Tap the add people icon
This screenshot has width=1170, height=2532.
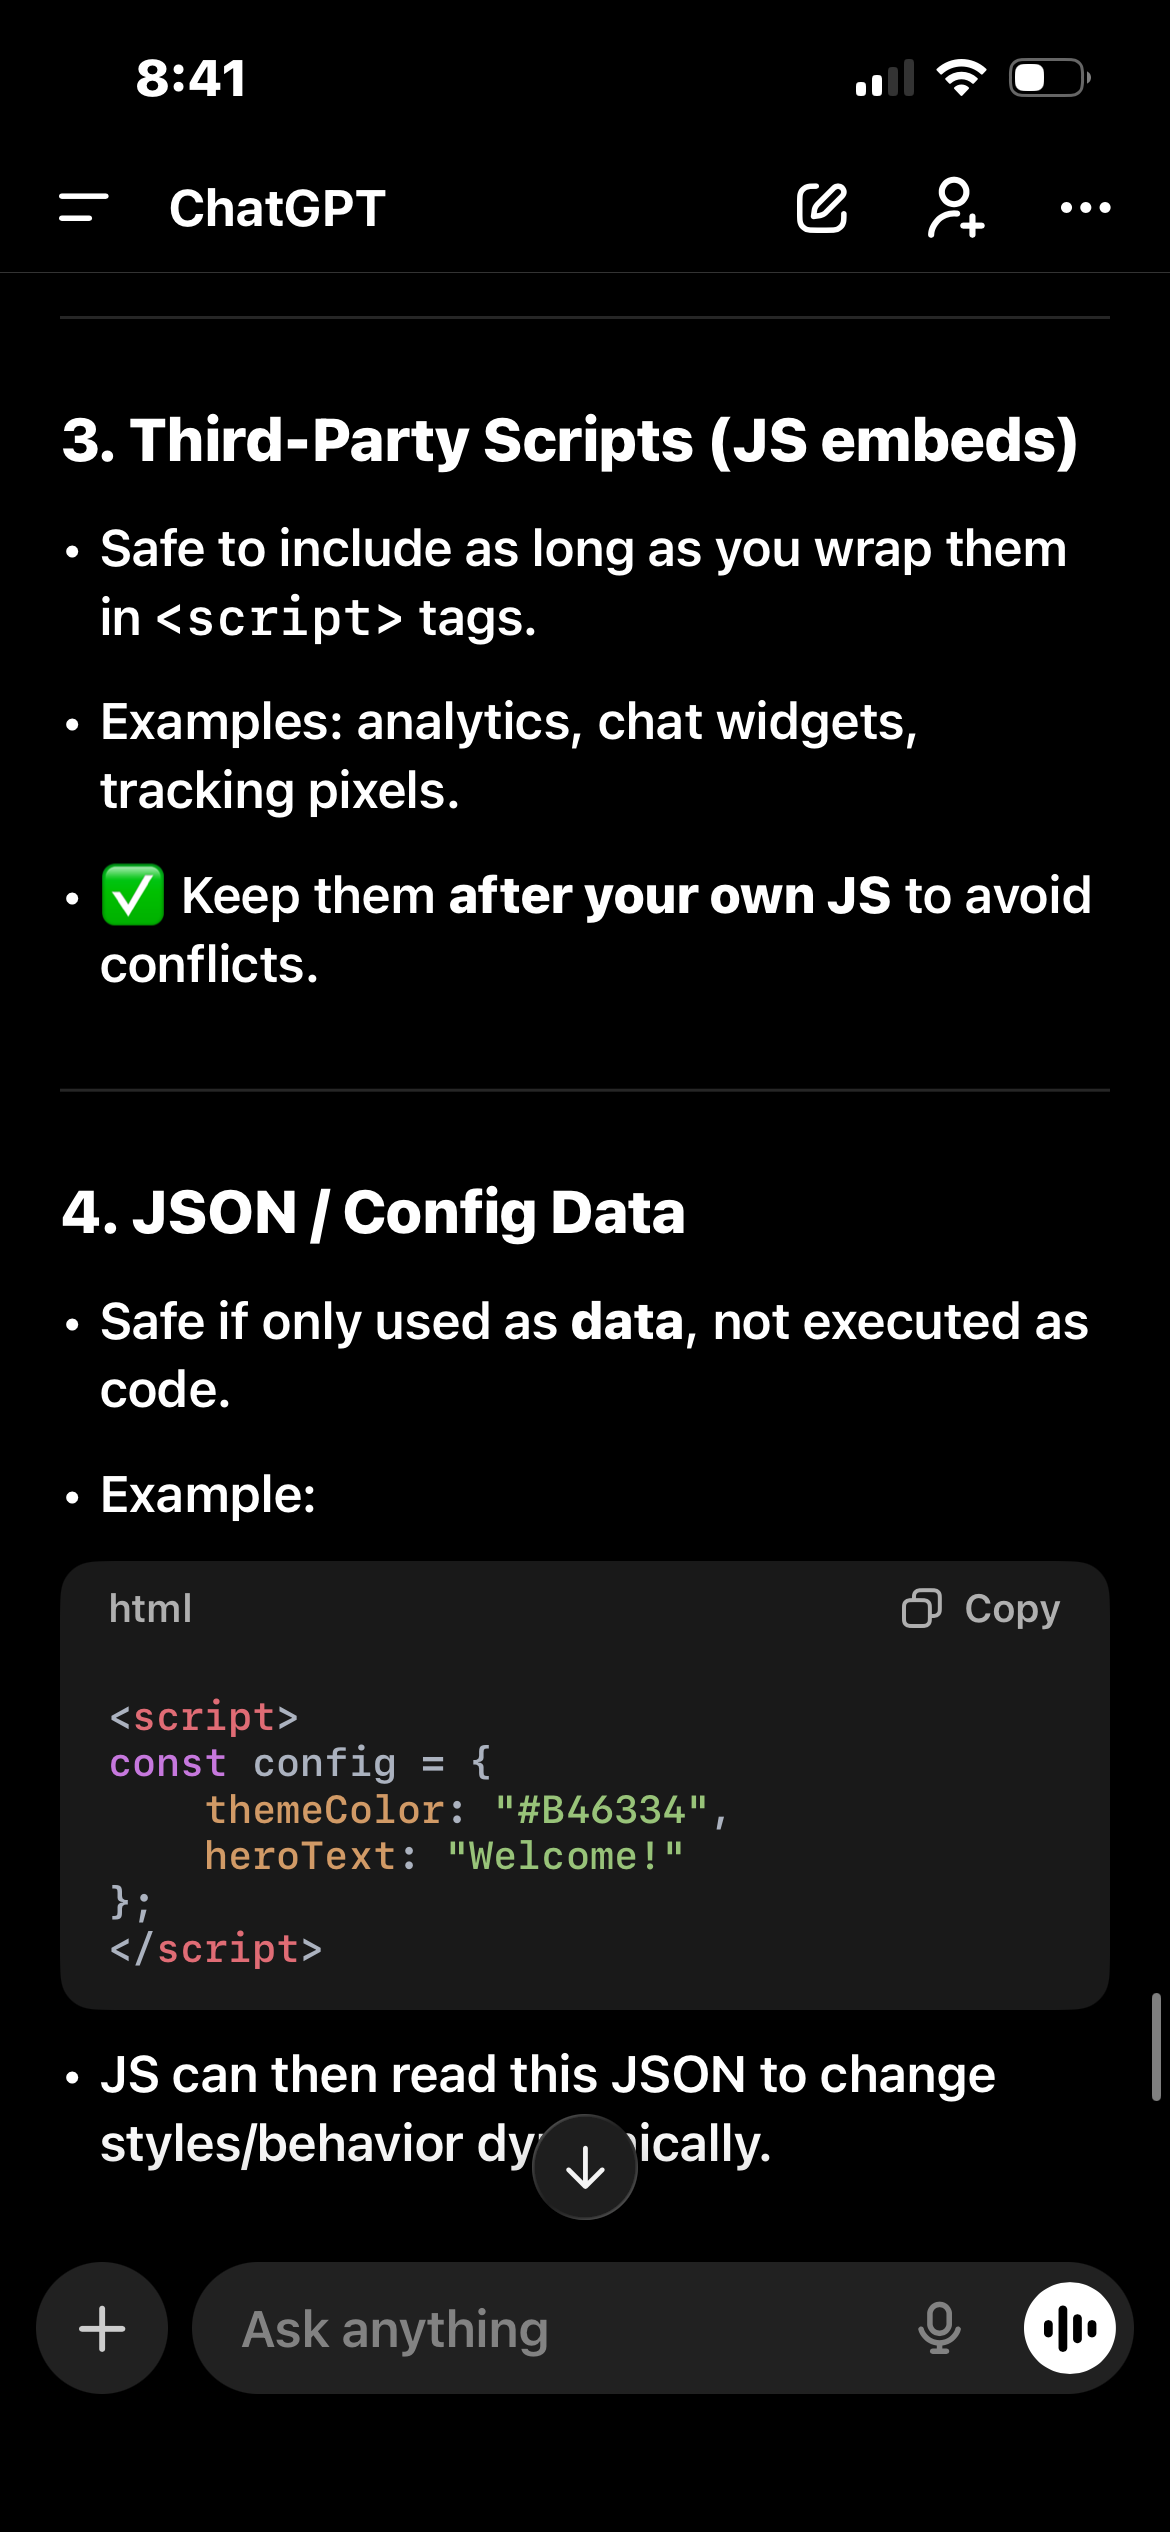click(955, 208)
